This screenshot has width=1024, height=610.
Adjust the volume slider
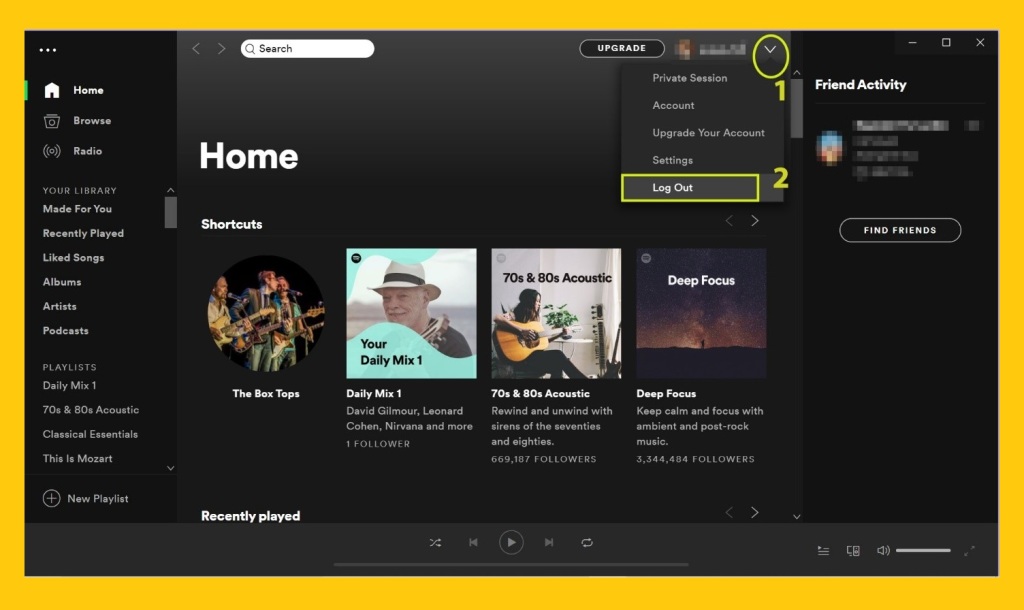(x=923, y=551)
